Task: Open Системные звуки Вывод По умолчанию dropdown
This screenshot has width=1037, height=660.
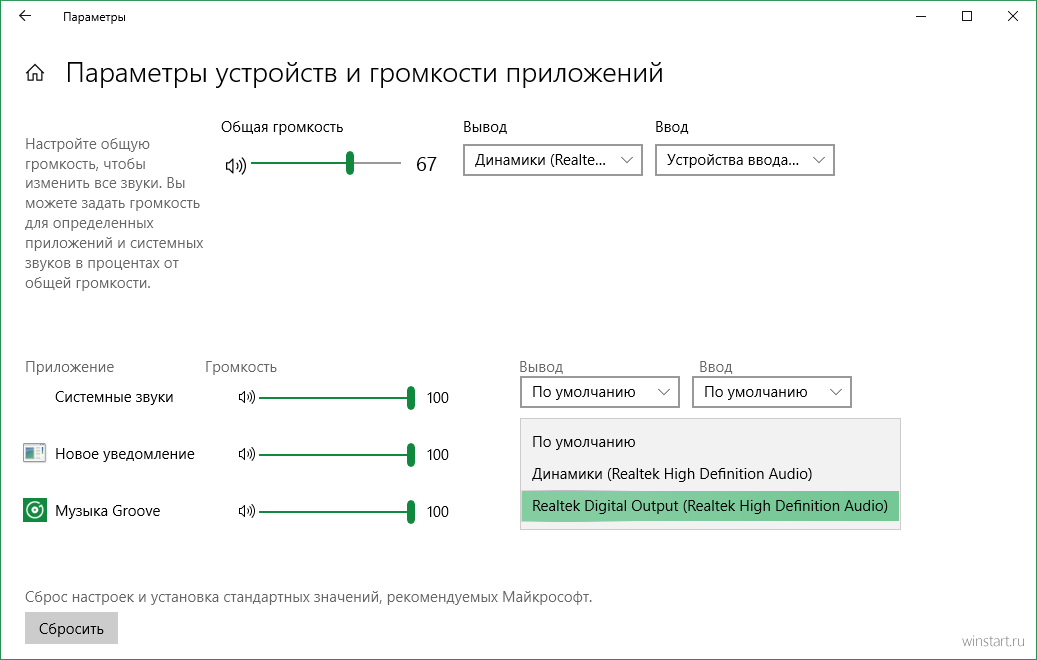Action: pyautogui.click(x=600, y=392)
